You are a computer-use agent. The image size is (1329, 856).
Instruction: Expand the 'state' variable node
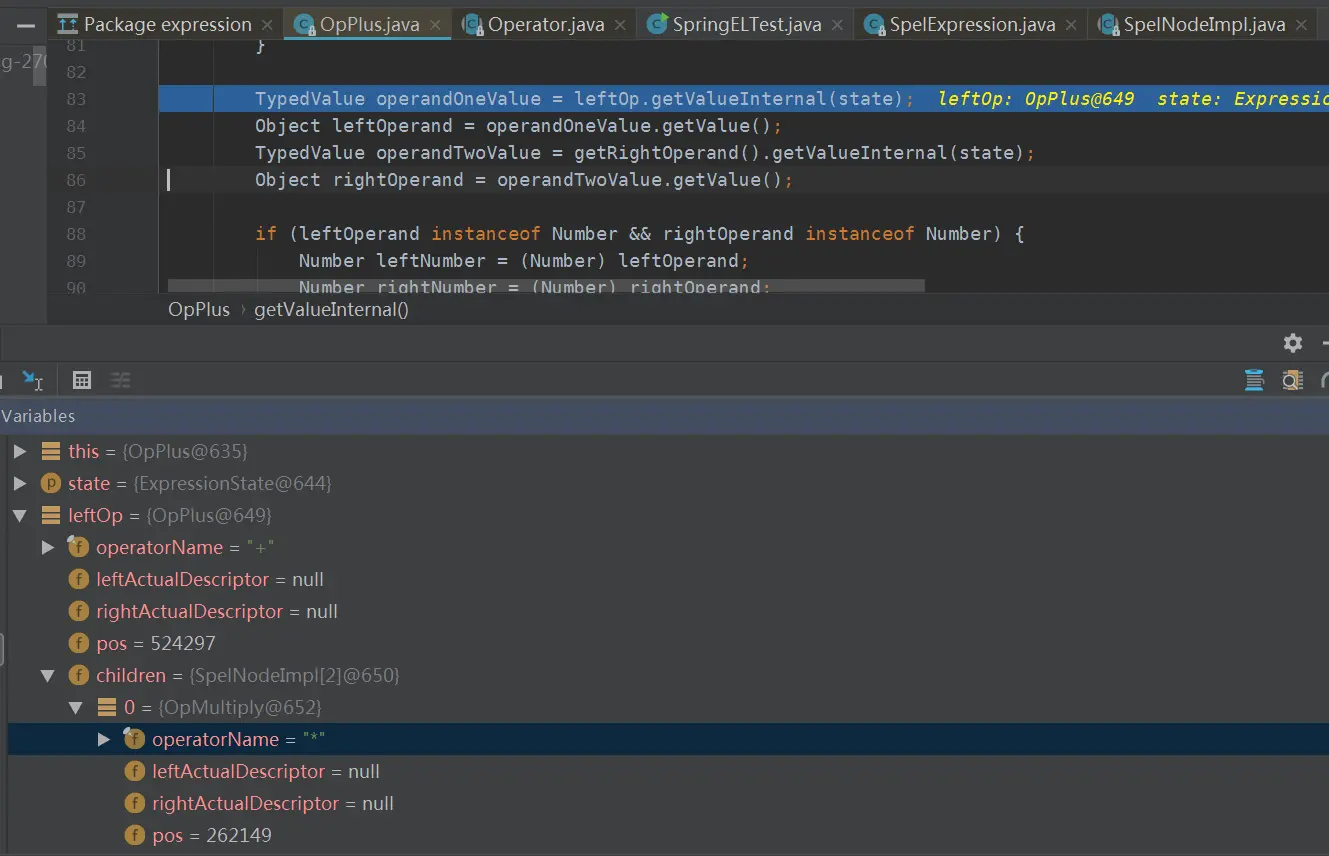click(x=19, y=483)
